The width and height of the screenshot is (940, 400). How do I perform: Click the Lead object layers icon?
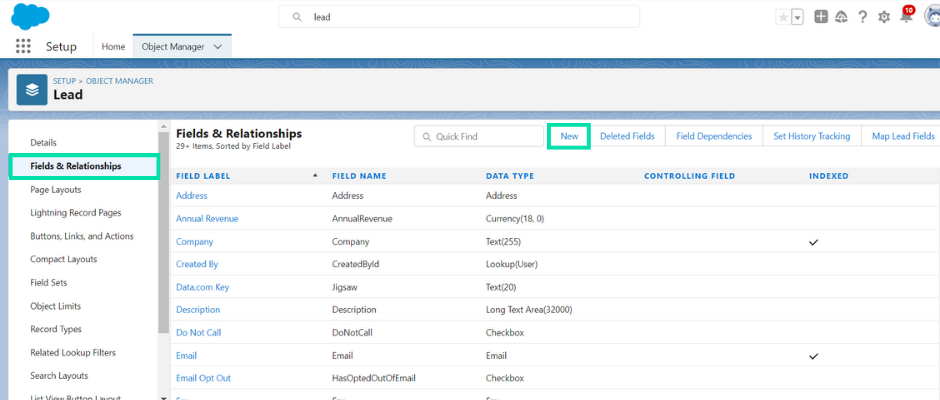(32, 89)
